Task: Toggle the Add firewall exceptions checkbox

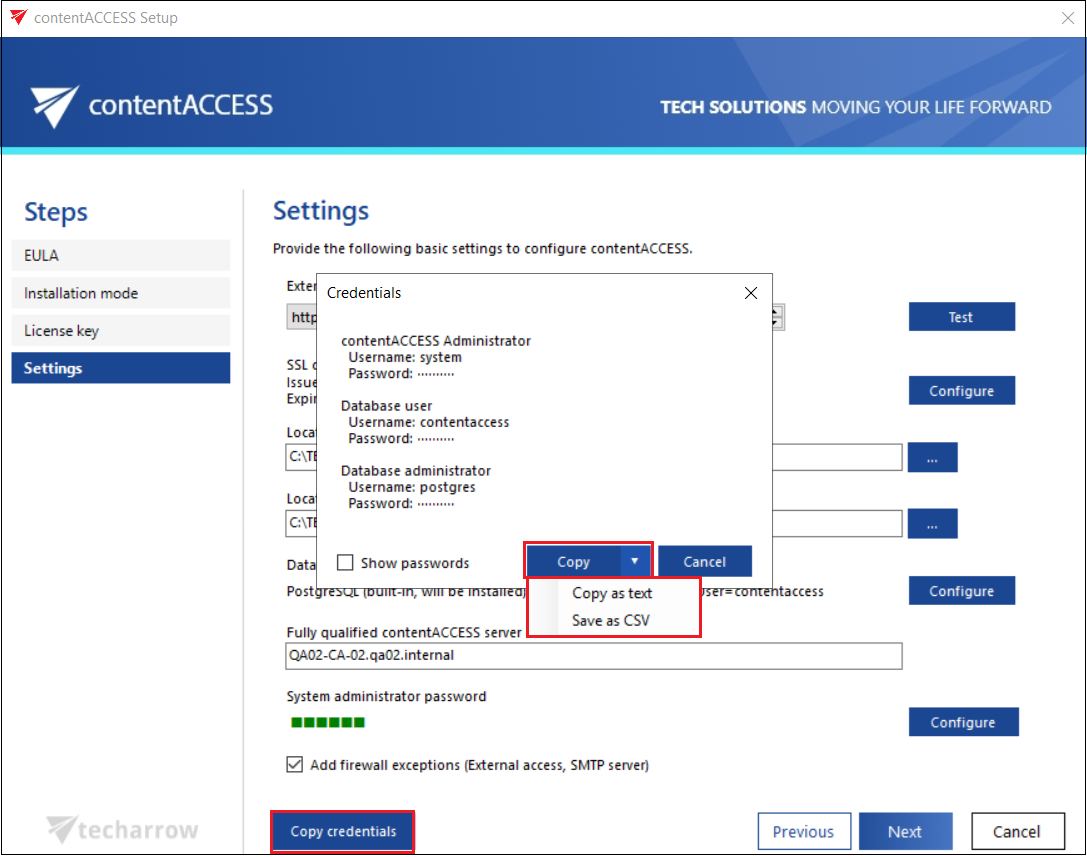Action: coord(294,765)
